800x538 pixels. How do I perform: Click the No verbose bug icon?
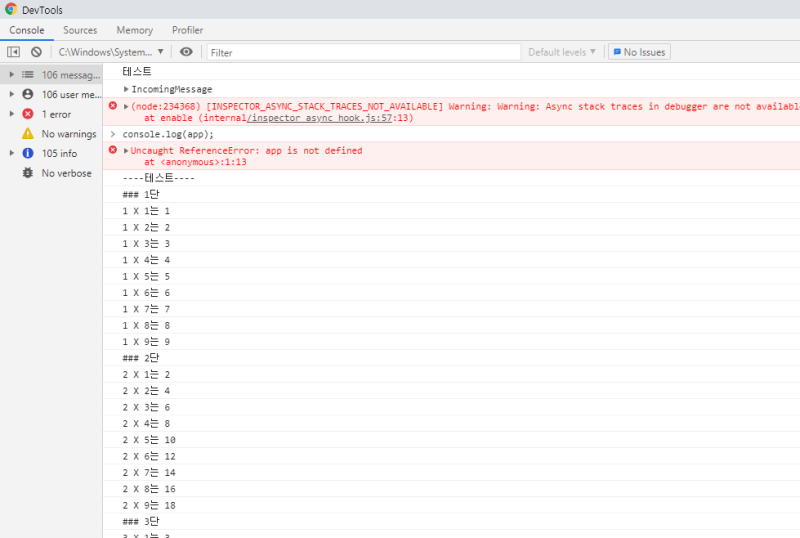coord(28,173)
